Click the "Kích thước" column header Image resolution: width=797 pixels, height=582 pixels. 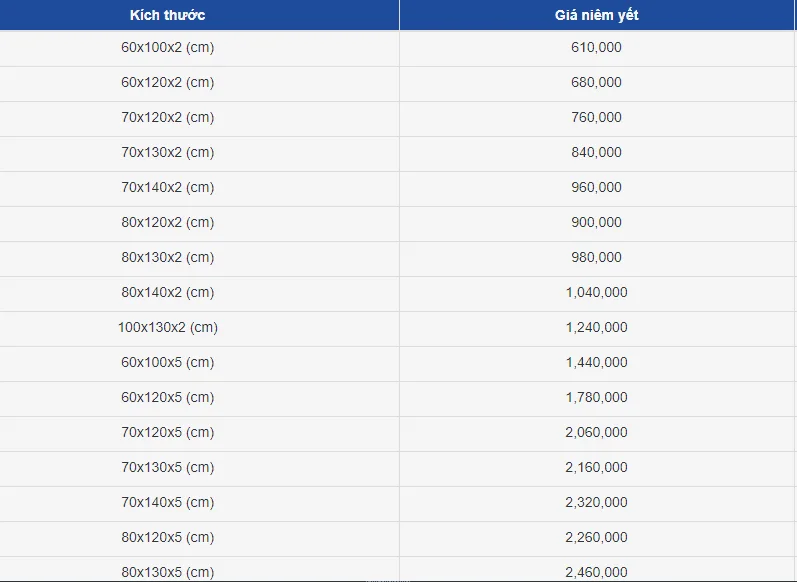click(168, 15)
